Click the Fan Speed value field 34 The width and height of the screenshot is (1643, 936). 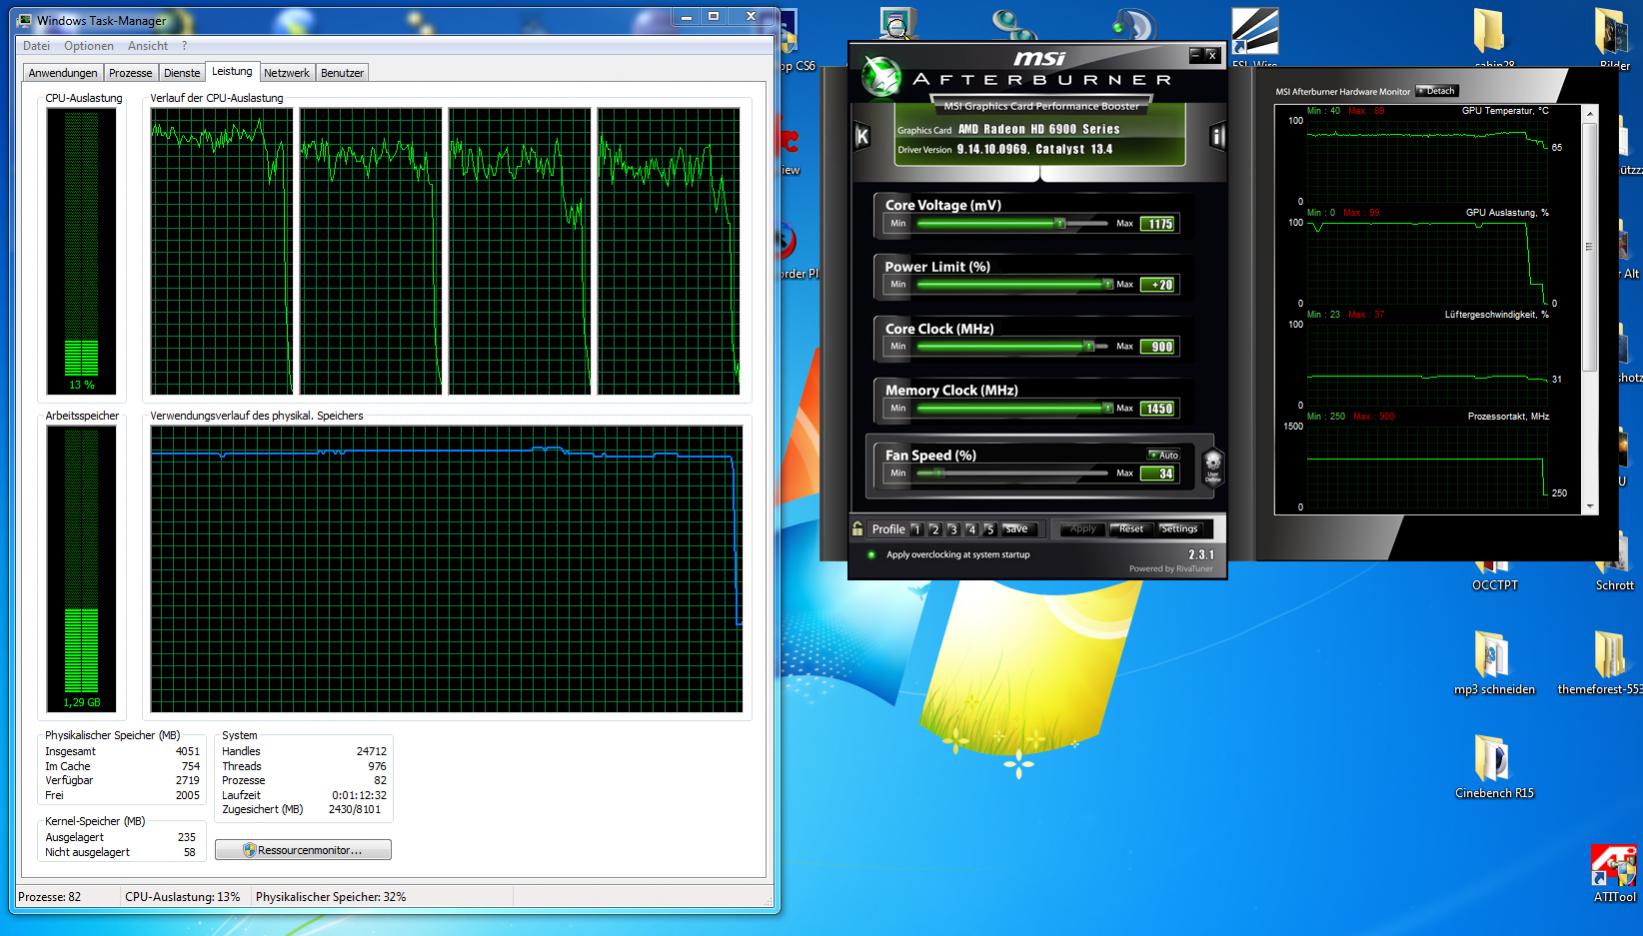click(x=1159, y=474)
